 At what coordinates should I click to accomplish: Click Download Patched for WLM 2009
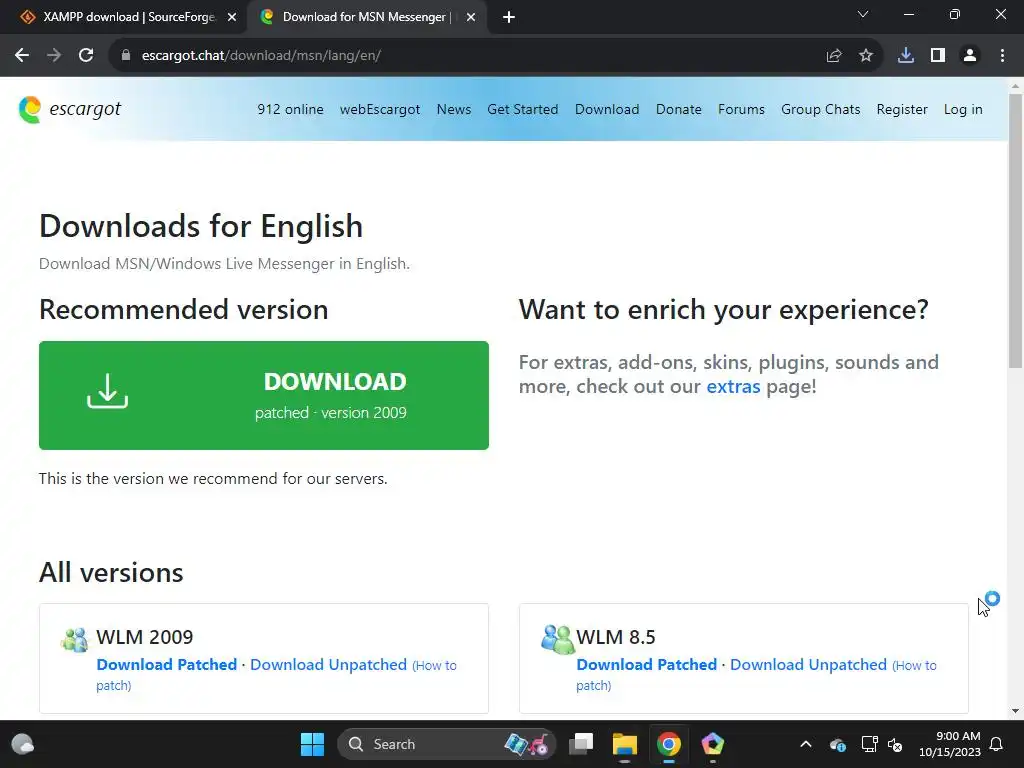(167, 665)
